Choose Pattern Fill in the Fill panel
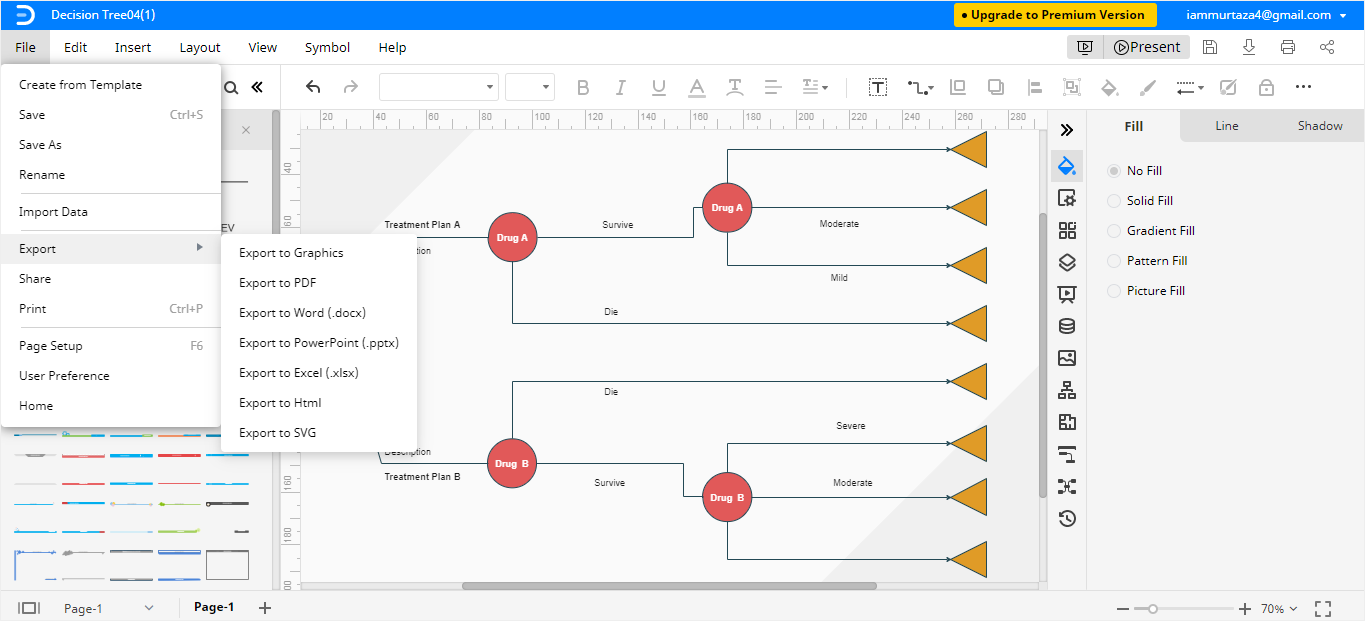The width and height of the screenshot is (1365, 621). (x=1113, y=260)
